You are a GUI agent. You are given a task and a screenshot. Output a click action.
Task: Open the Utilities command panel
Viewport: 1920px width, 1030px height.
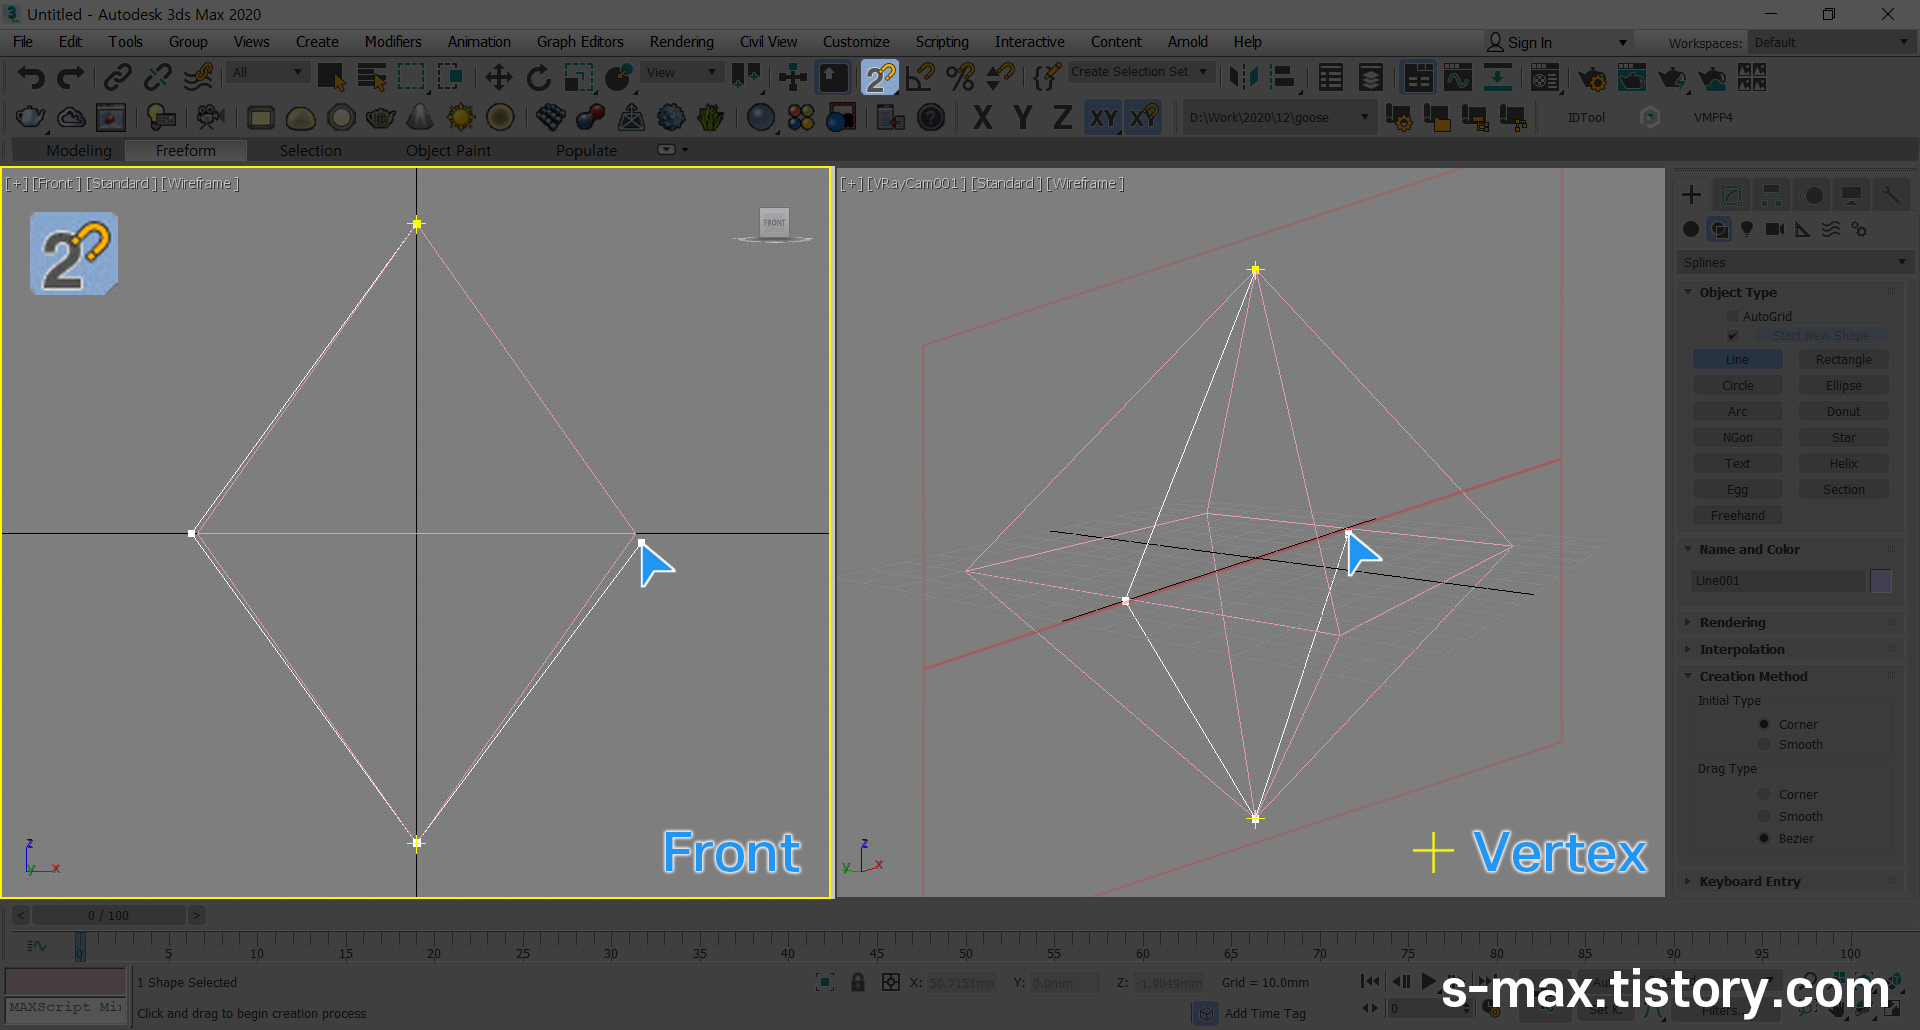(x=1891, y=195)
